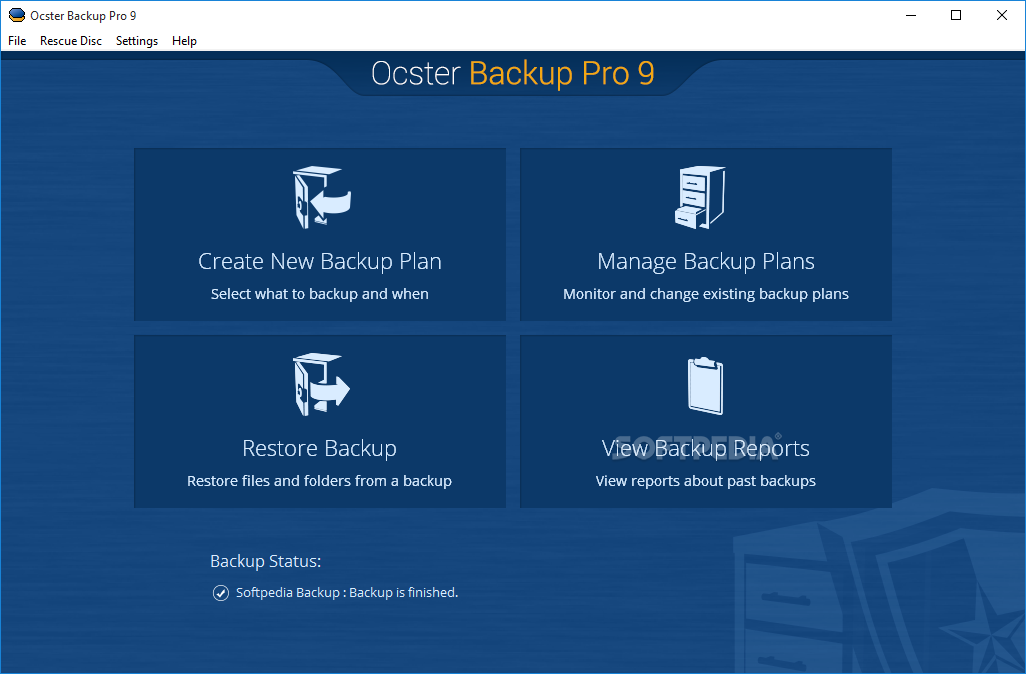This screenshot has height=674, width=1026.
Task: Click the backup finished checkmark status icon
Action: [221, 593]
